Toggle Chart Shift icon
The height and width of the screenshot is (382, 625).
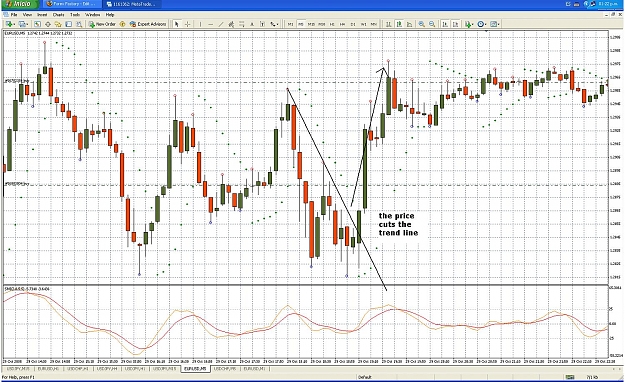tap(455, 24)
